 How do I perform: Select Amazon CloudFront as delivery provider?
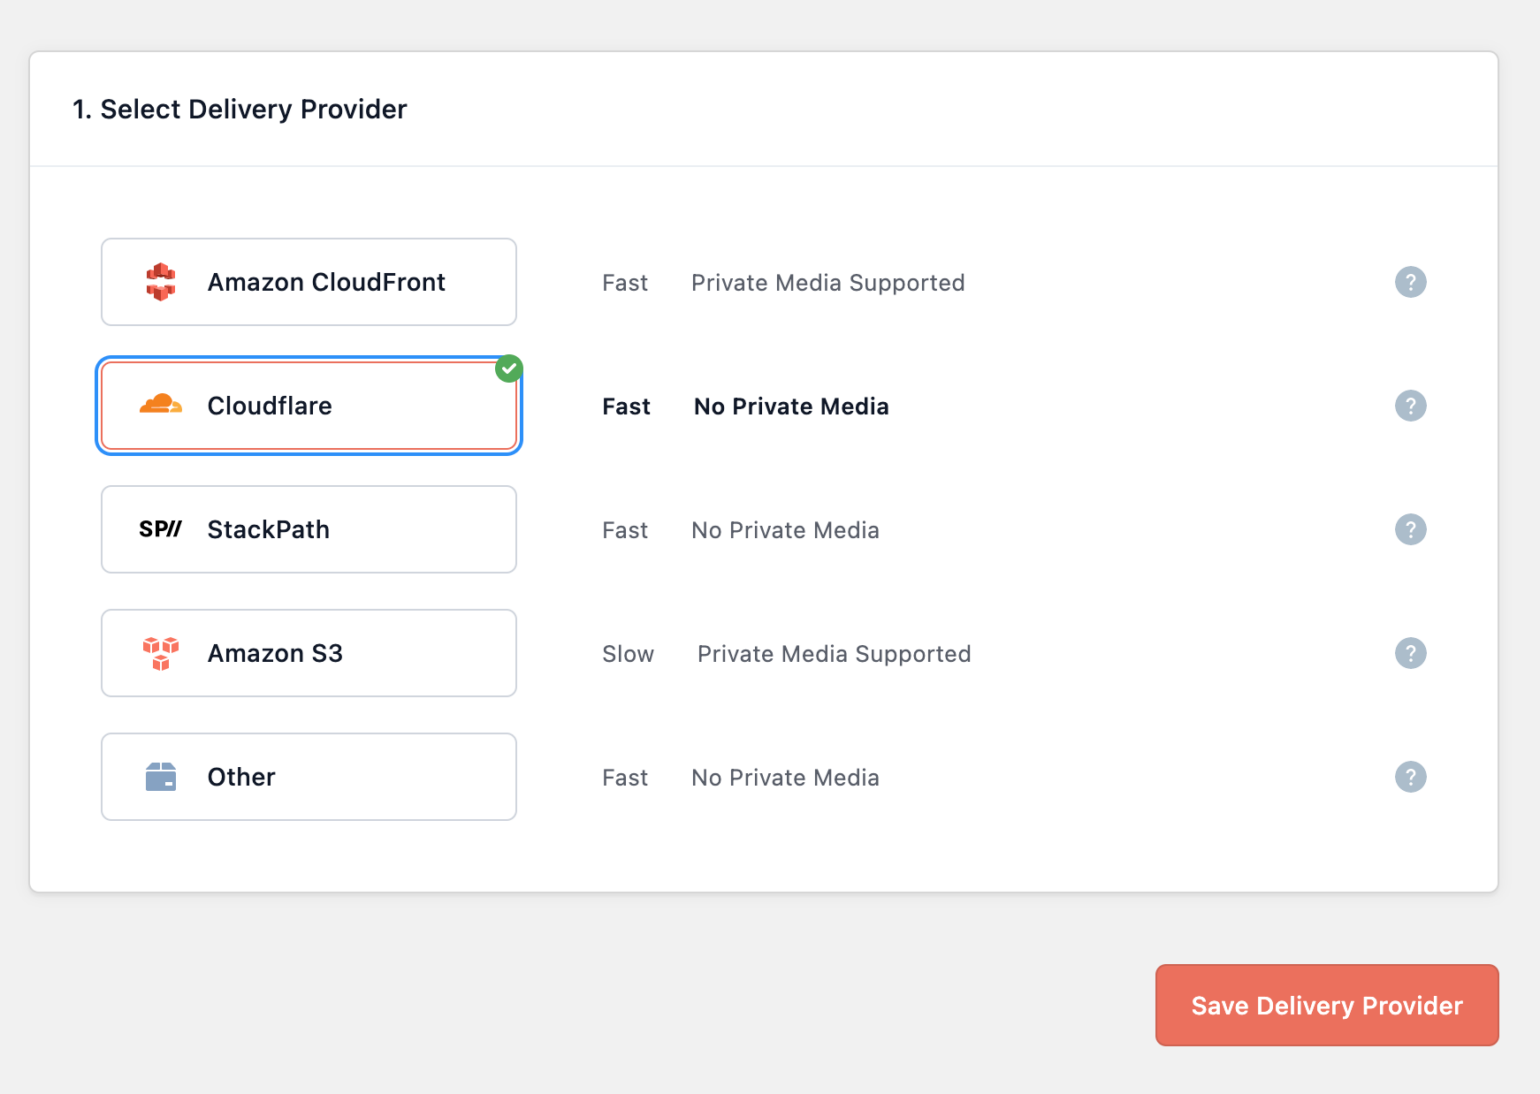[x=309, y=282]
